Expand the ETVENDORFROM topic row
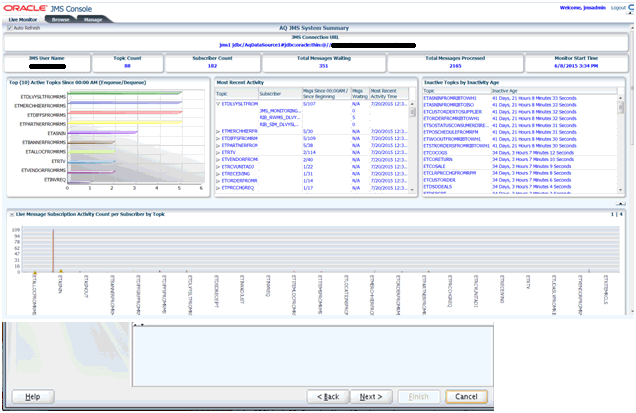The image size is (636, 413). (218, 159)
